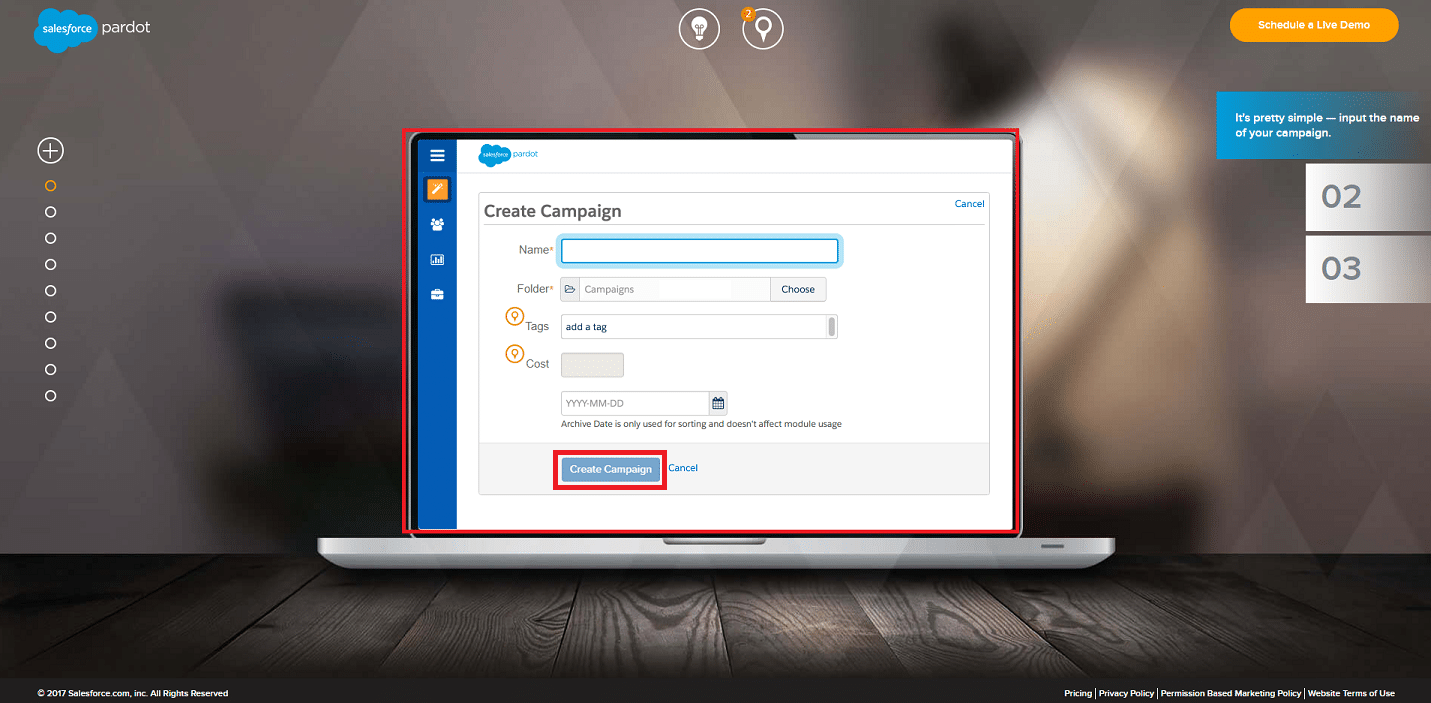1431x703 pixels.
Task: Open the hamburger menu in Pardot sidebar
Action: point(437,155)
